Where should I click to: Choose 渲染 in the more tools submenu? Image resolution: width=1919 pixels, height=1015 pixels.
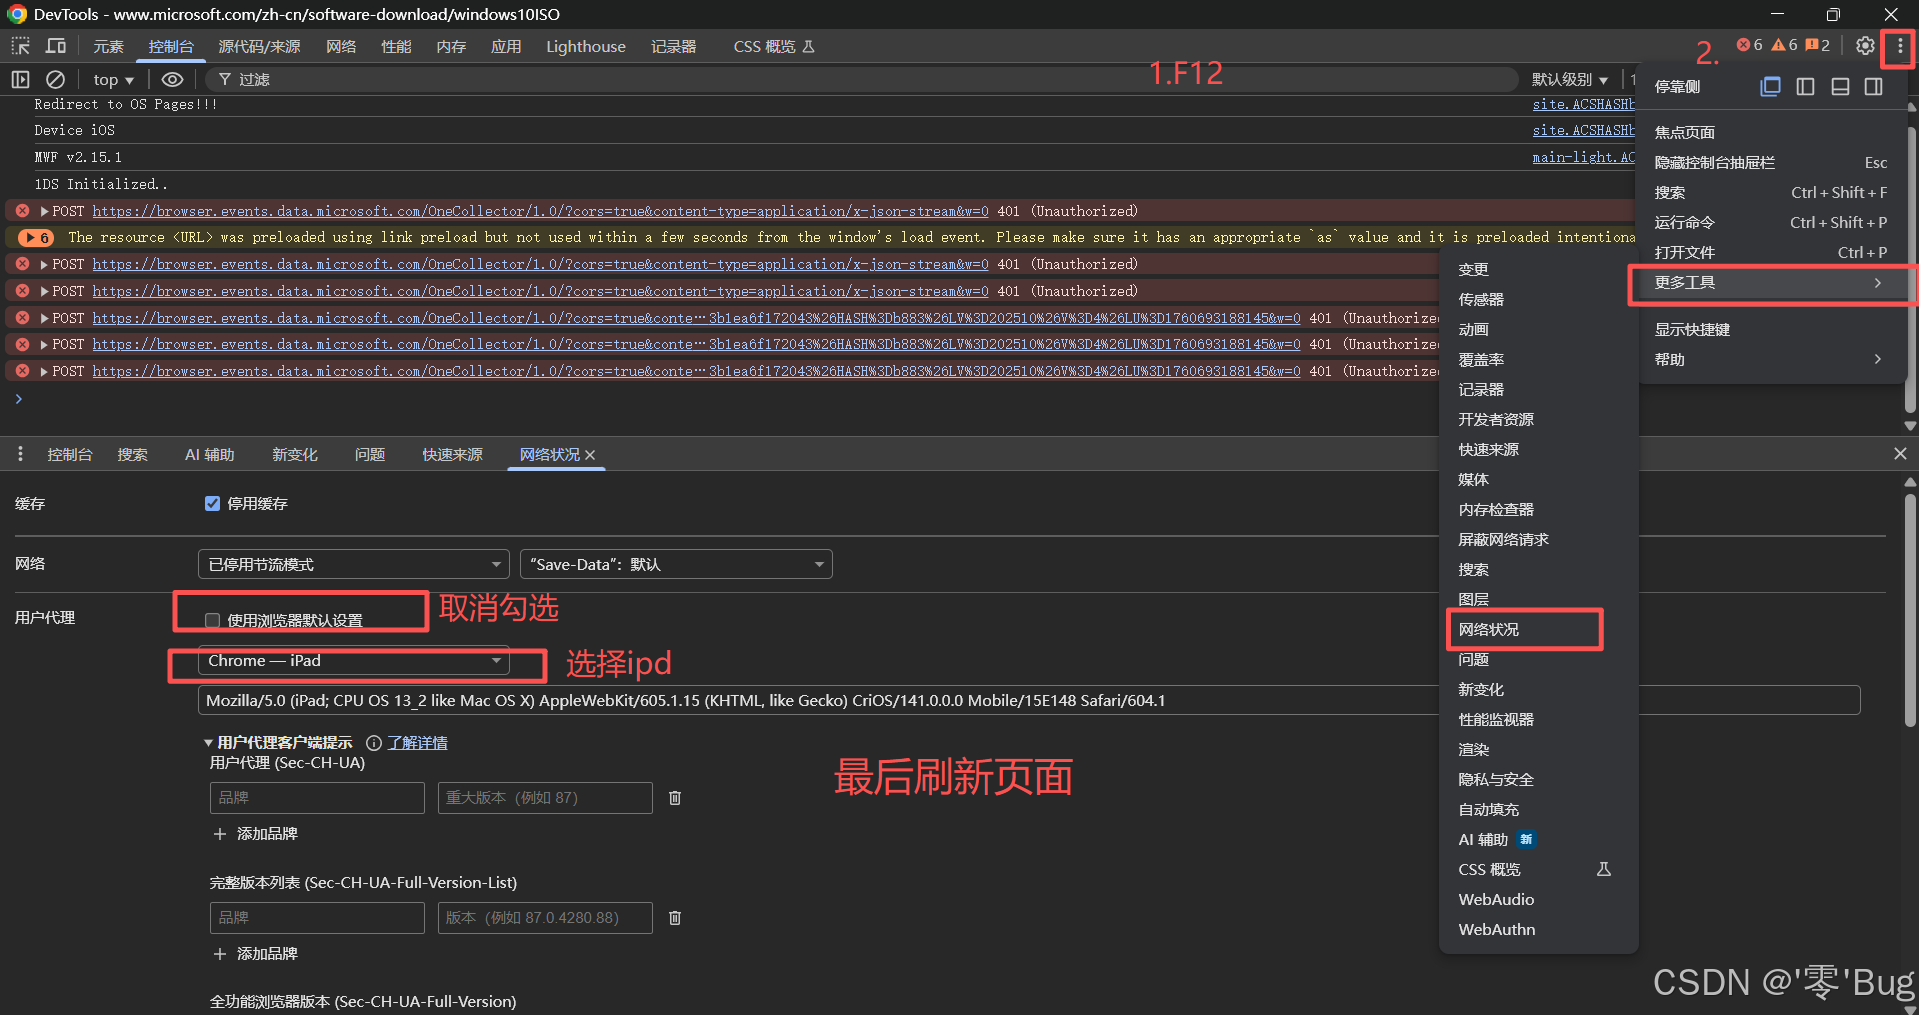tap(1538, 749)
